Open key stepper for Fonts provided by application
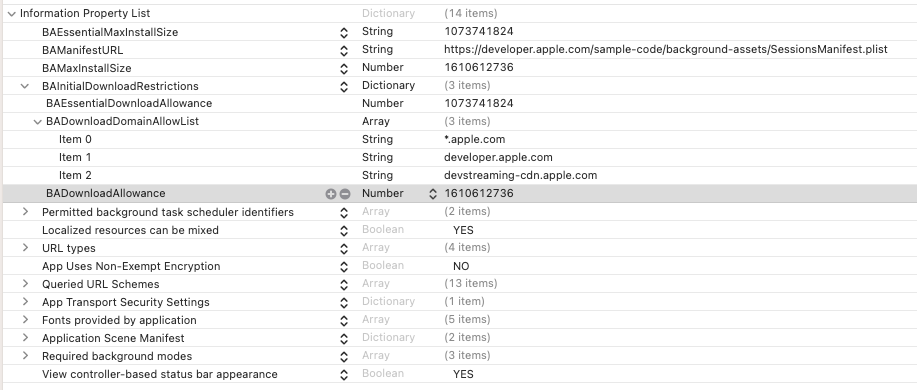This screenshot has width=917, height=390. 344,321
